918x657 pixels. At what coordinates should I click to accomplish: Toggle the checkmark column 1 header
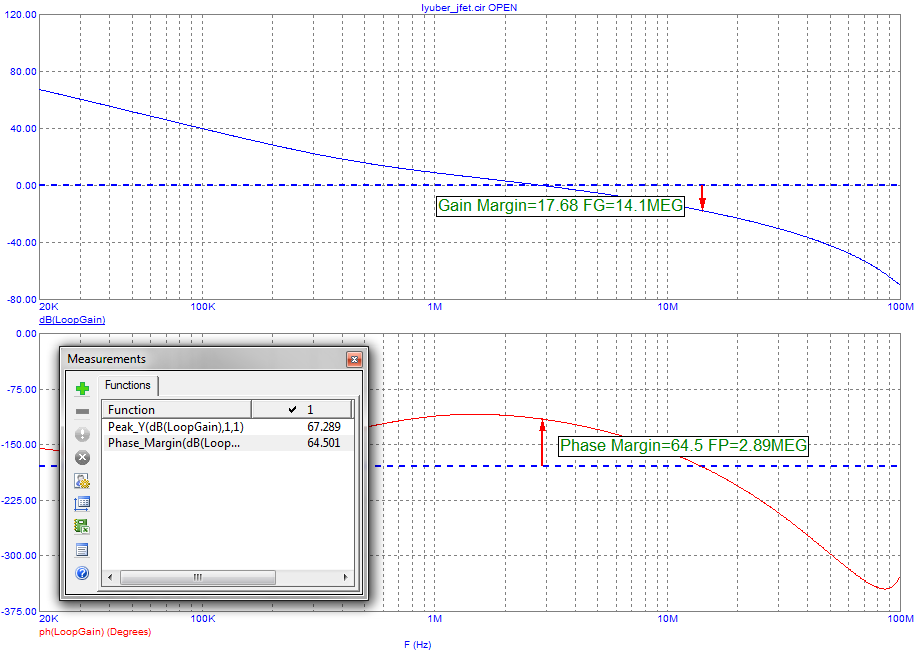(x=302, y=409)
